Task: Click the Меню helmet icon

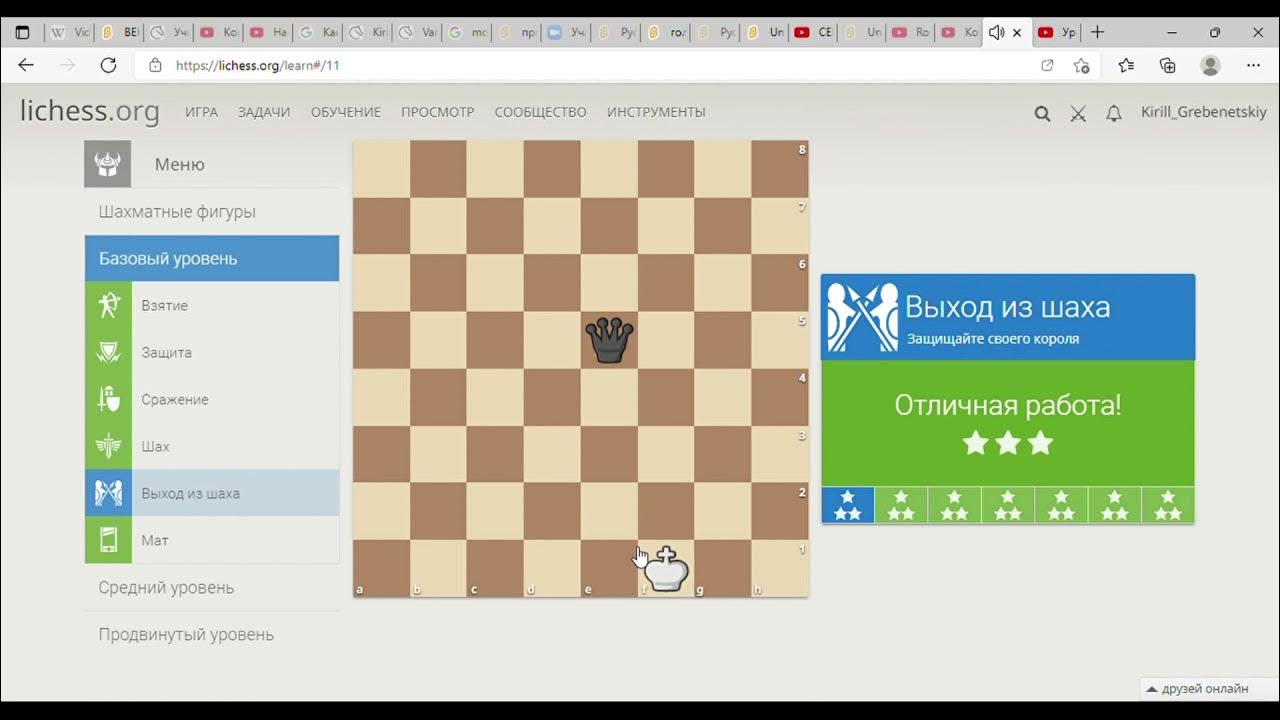Action: point(107,164)
